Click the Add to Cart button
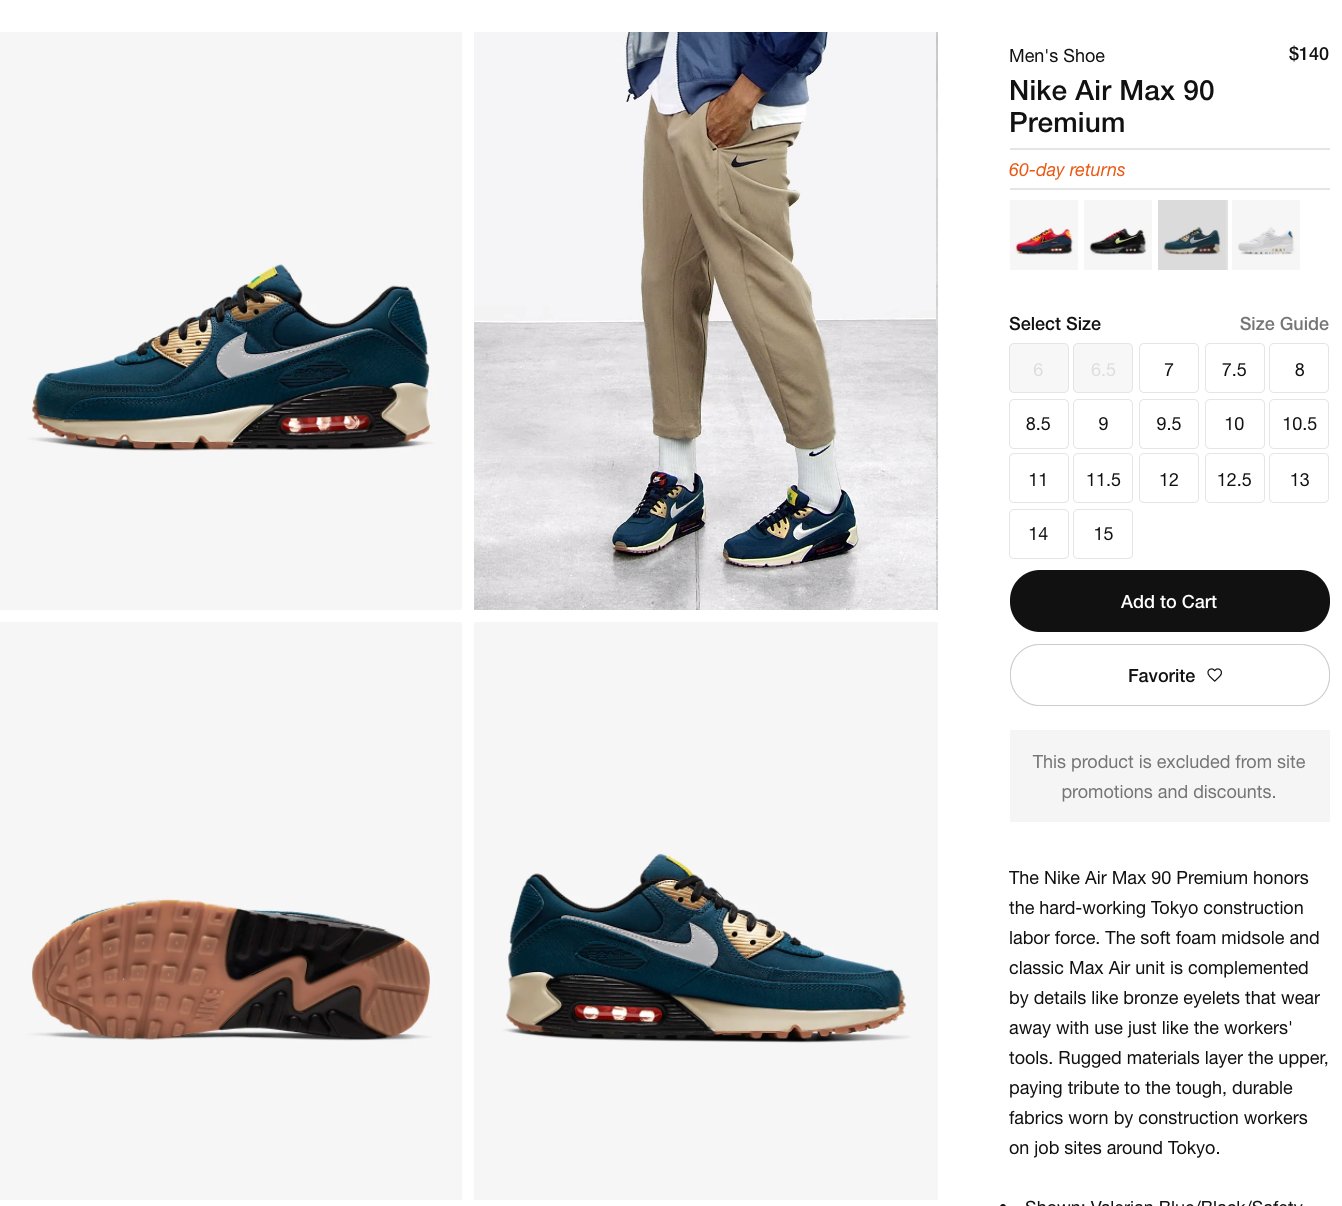The height and width of the screenshot is (1206, 1342). tap(1169, 601)
